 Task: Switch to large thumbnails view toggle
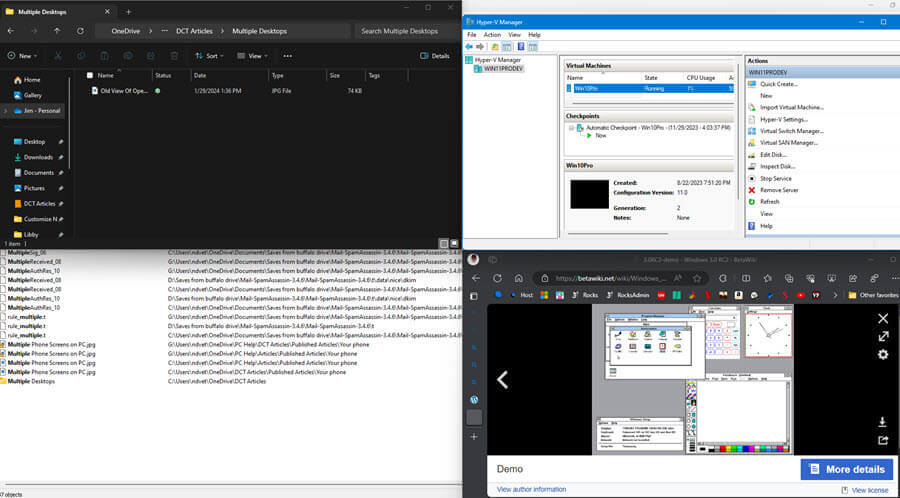coord(454,243)
